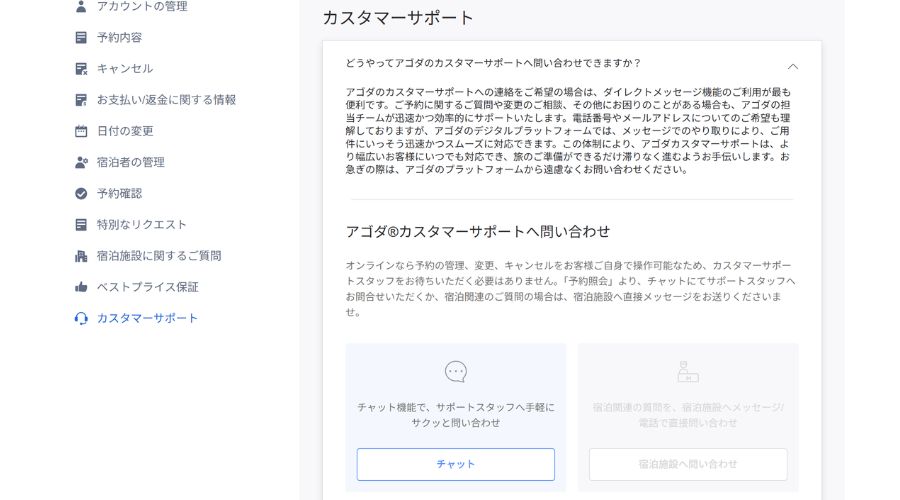This screenshot has width=900, height=500.
Task: Collapse the customer support FAQ chevron
Action: 793,66
